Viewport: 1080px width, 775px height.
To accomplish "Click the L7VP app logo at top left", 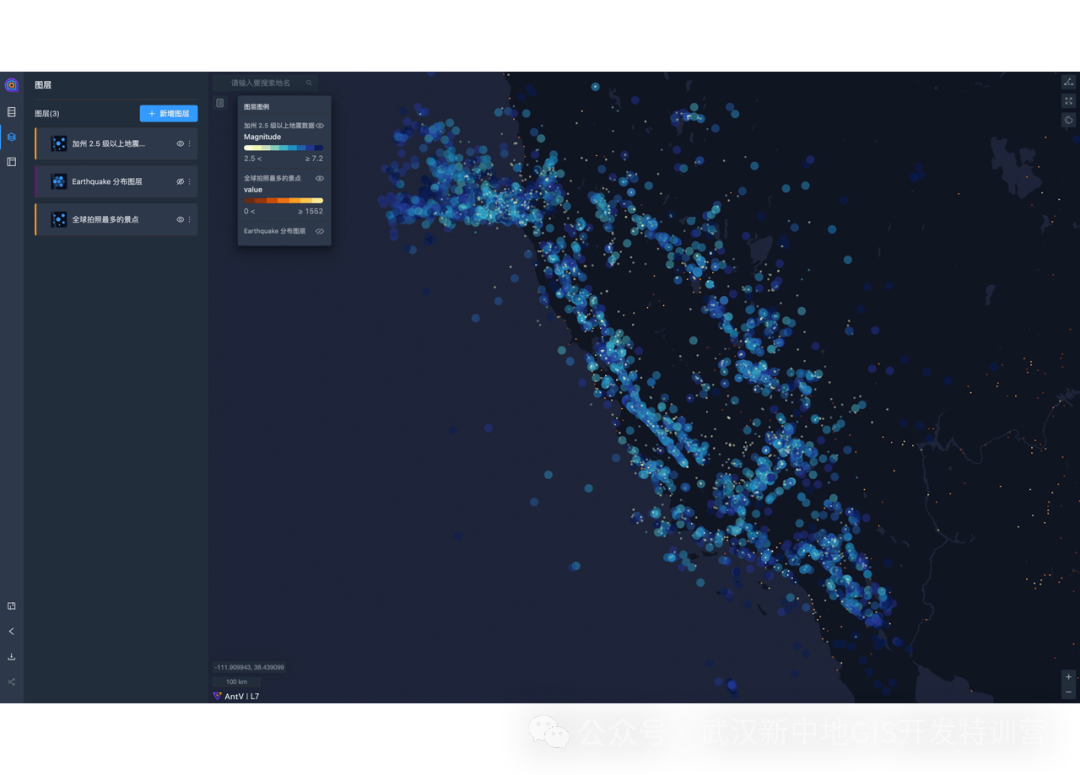I will (x=11, y=84).
